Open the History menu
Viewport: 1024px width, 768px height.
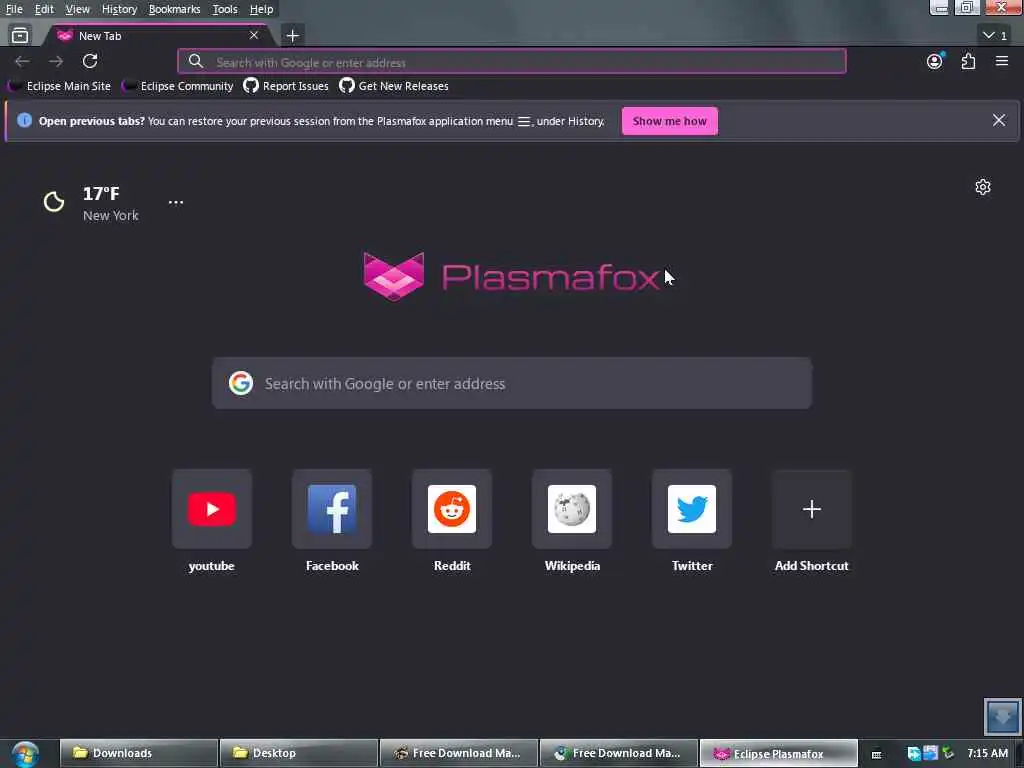tap(119, 9)
